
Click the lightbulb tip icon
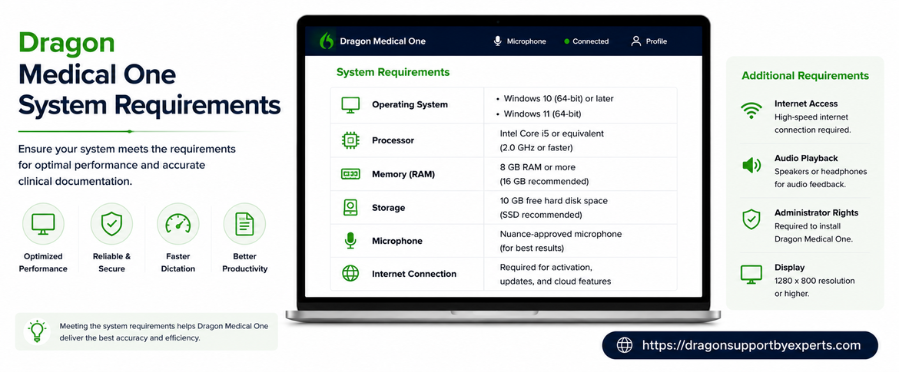37,331
